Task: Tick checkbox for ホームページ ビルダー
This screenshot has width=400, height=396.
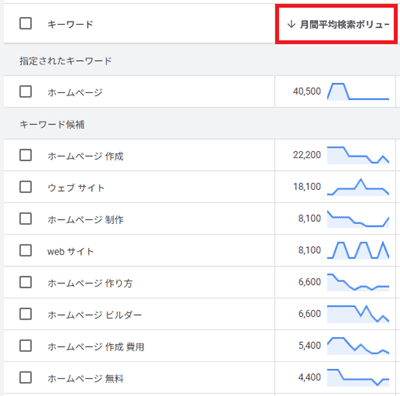Action: coord(26,314)
